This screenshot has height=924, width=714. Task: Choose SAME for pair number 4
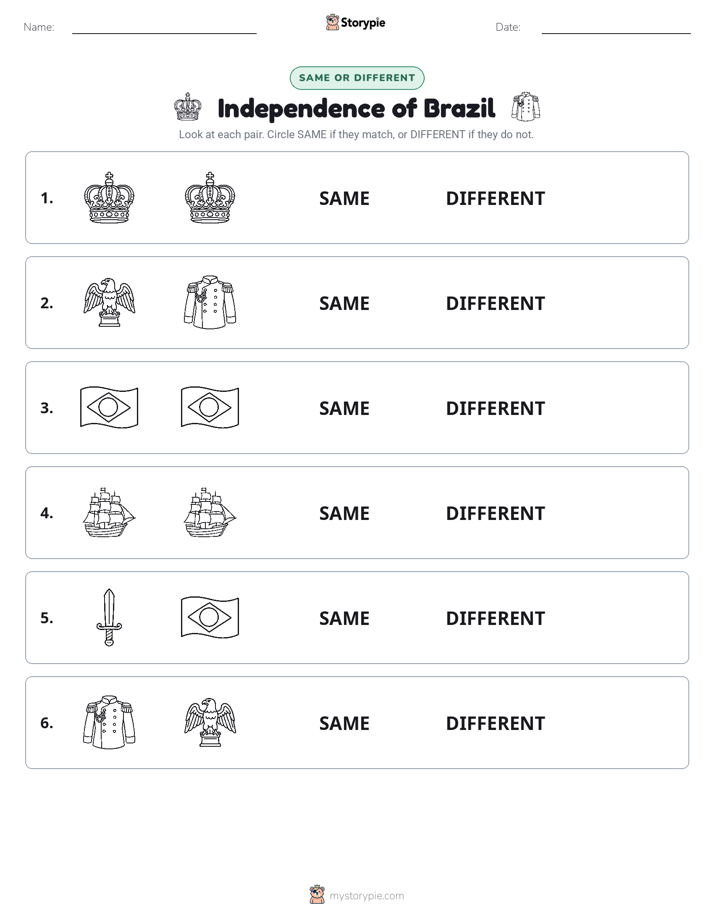pos(344,513)
